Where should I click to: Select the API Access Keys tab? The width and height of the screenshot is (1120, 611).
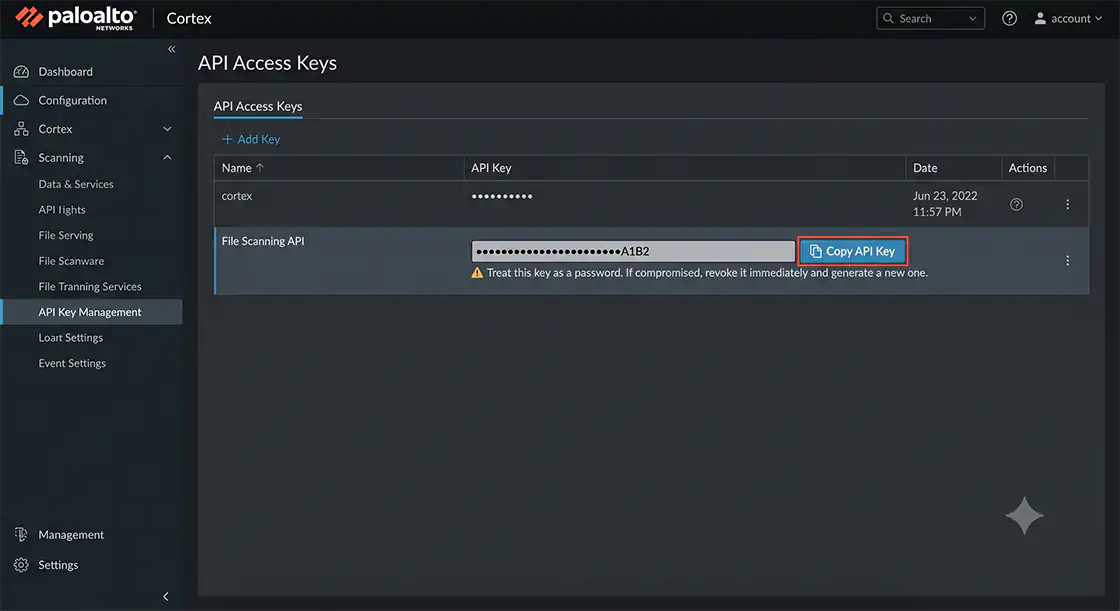pos(258,106)
